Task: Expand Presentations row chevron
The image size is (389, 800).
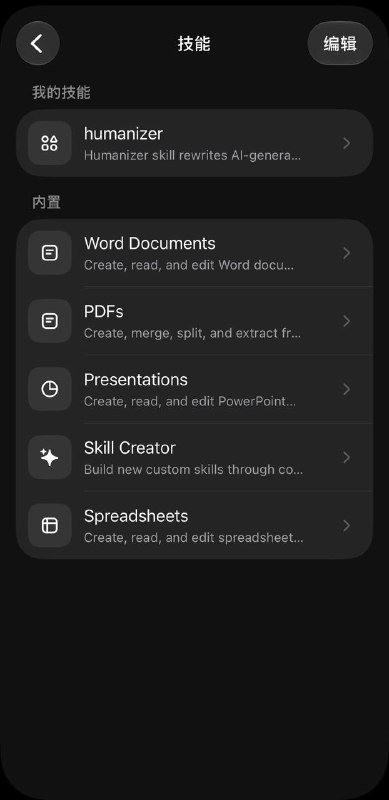Action: (347, 389)
